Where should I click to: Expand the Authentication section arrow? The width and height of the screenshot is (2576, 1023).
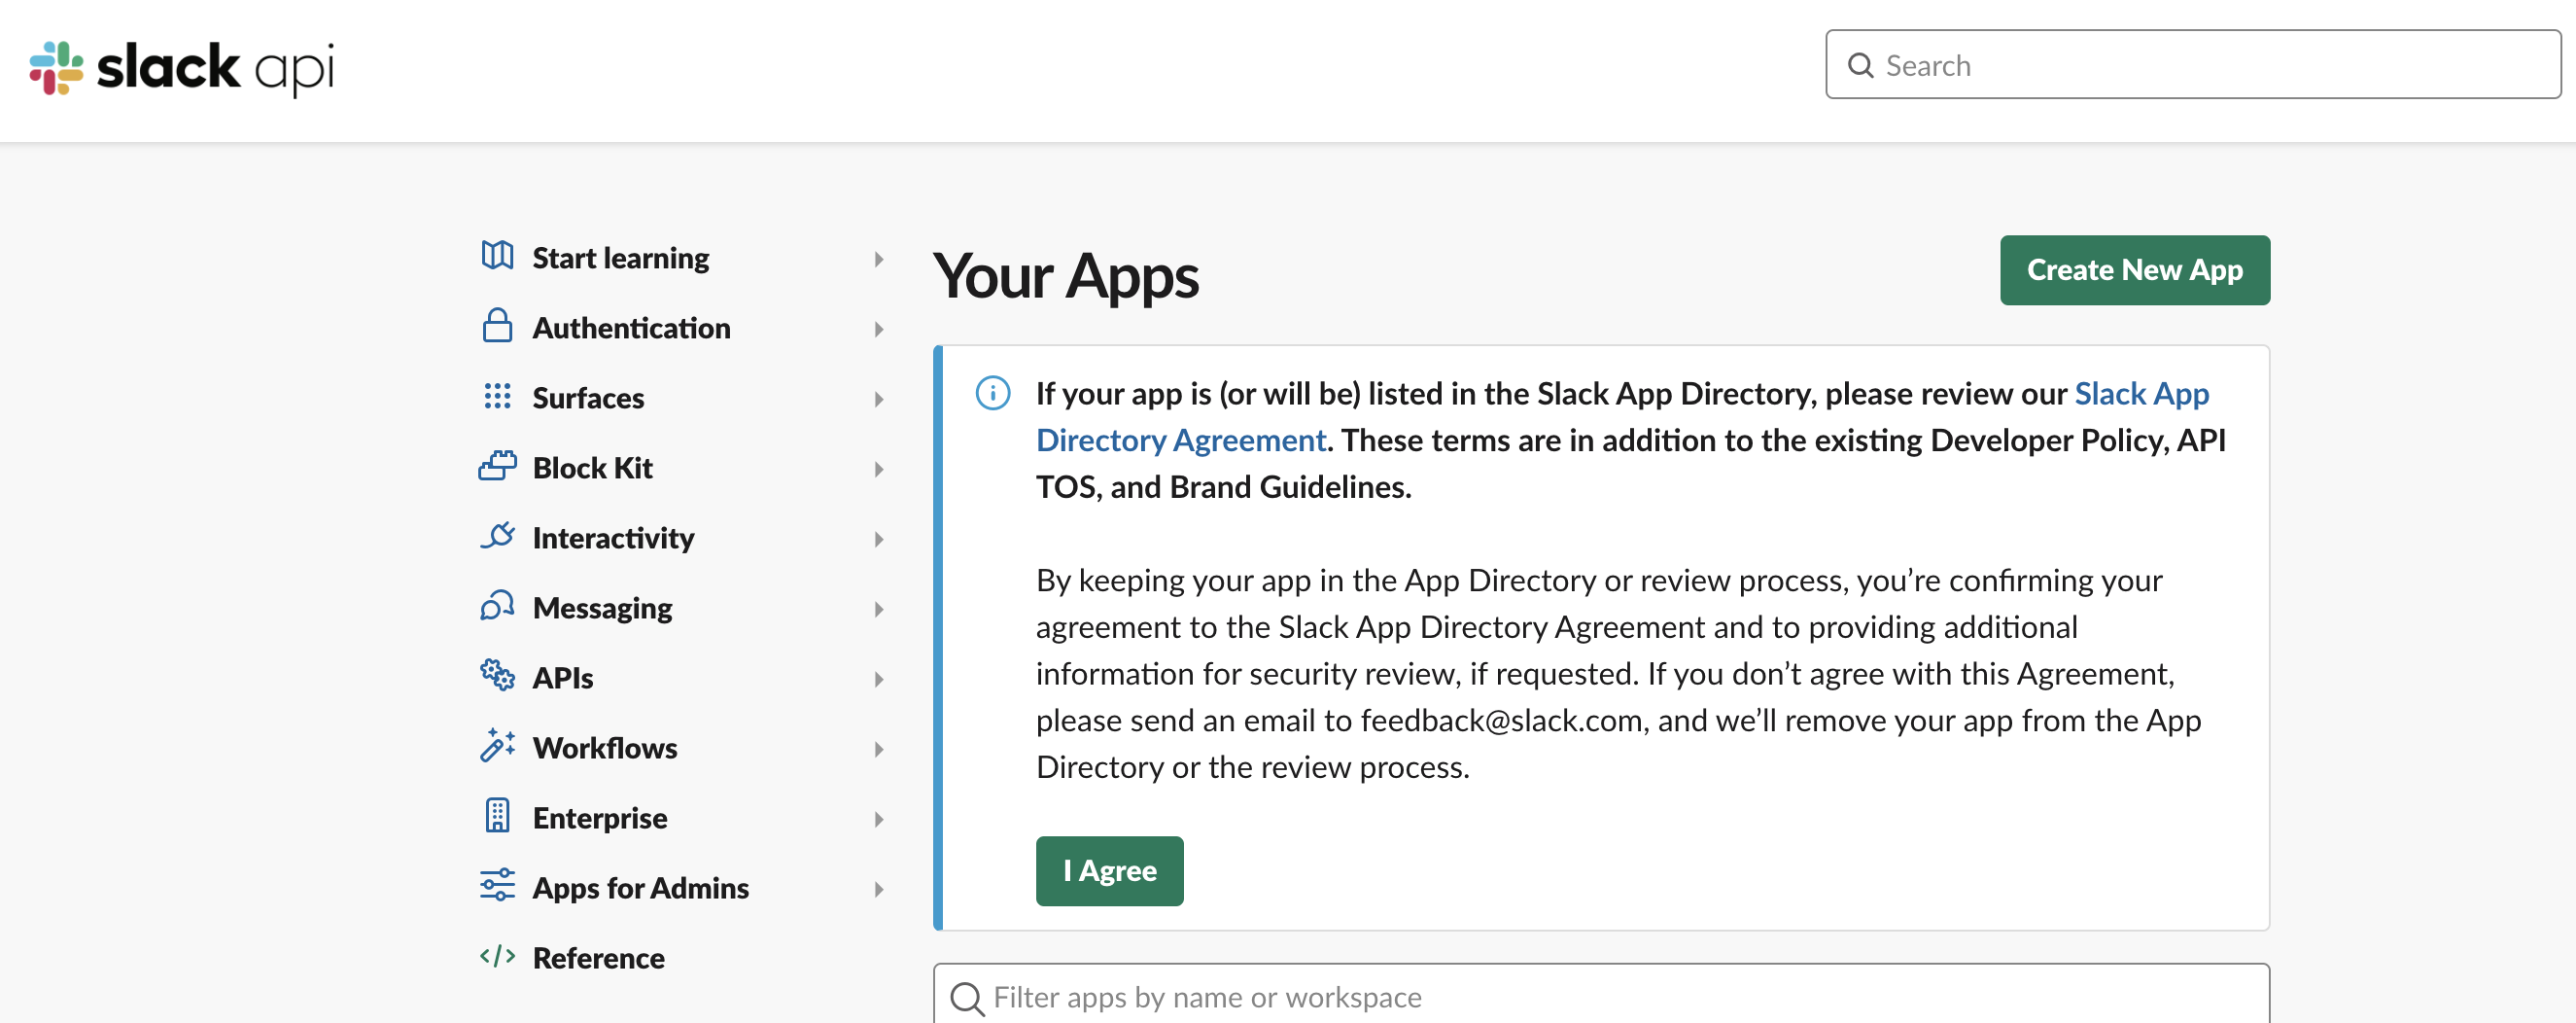[879, 329]
